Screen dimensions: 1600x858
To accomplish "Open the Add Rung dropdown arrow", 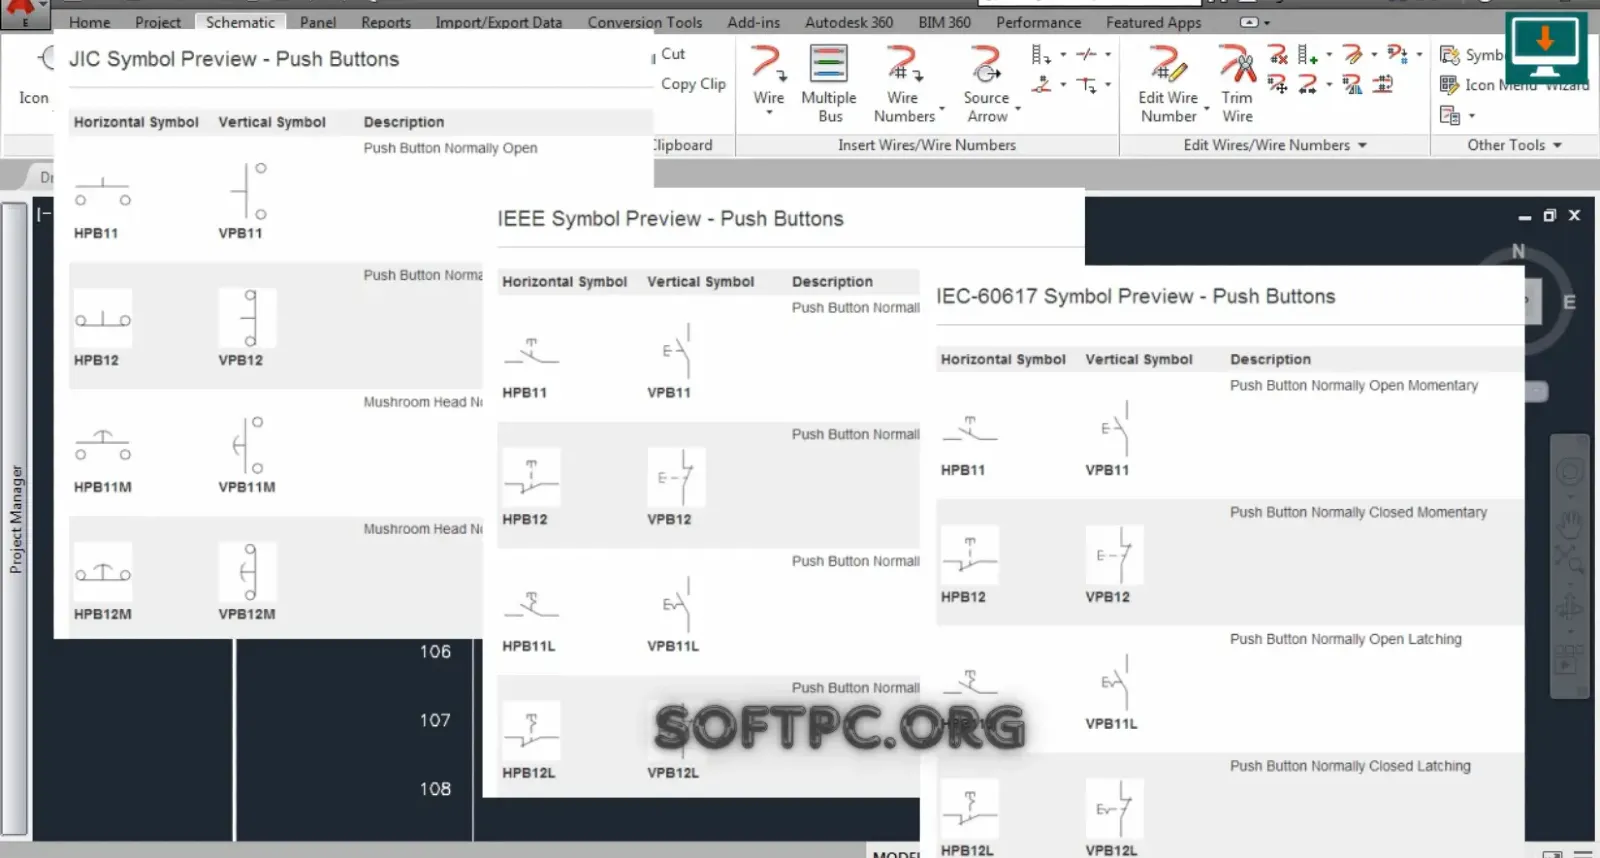I will [1329, 54].
